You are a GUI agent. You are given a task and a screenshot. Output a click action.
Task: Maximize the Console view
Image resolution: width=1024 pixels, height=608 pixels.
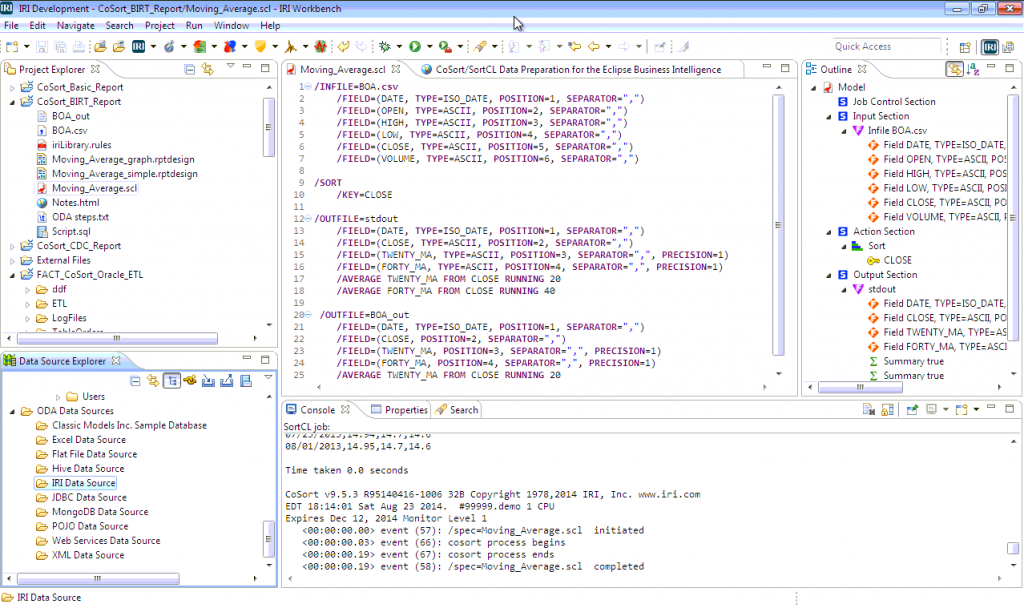pyautogui.click(x=1009, y=406)
